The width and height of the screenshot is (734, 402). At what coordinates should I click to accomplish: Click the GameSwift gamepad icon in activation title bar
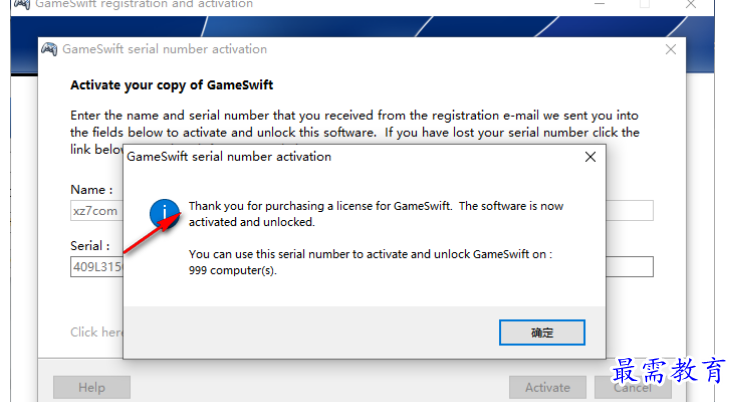49,49
